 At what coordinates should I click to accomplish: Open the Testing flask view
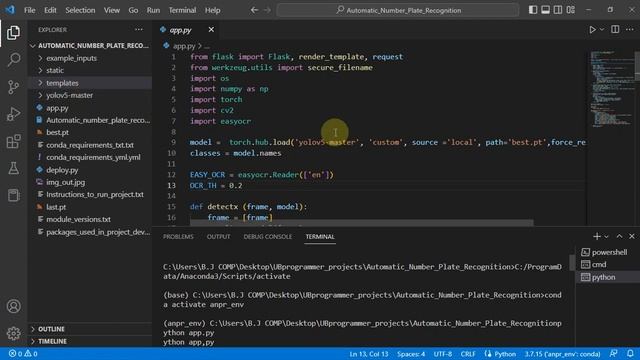(13, 168)
